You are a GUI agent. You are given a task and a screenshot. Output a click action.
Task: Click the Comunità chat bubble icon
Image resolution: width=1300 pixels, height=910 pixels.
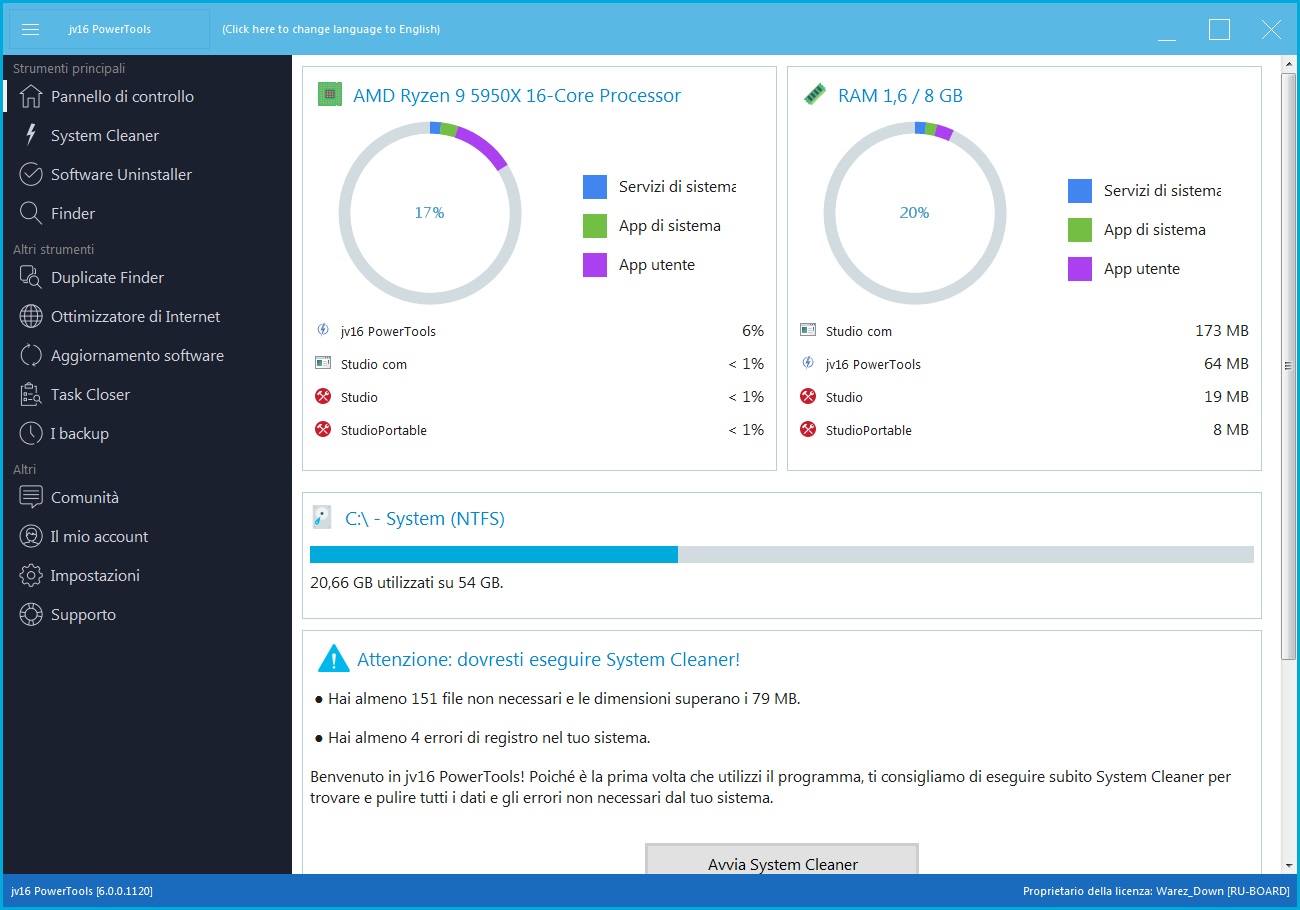click(x=31, y=497)
